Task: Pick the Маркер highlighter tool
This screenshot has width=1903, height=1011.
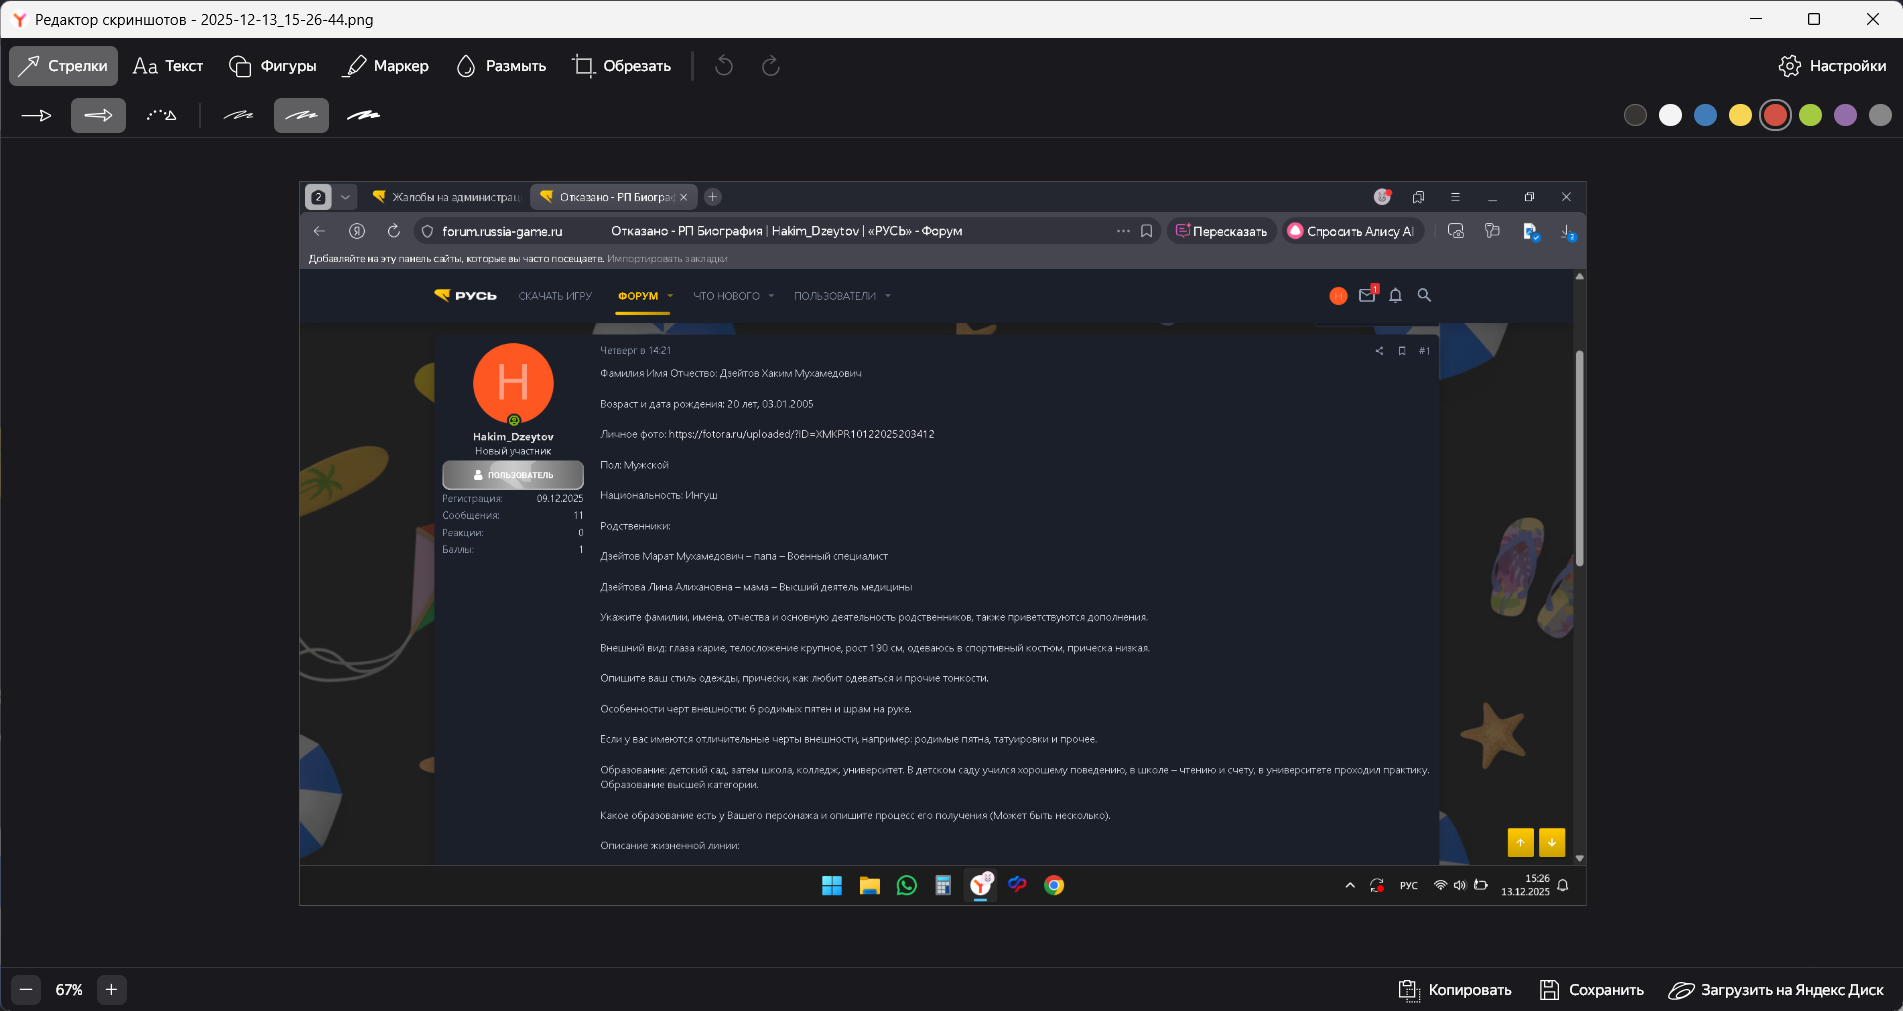Action: pos(386,66)
